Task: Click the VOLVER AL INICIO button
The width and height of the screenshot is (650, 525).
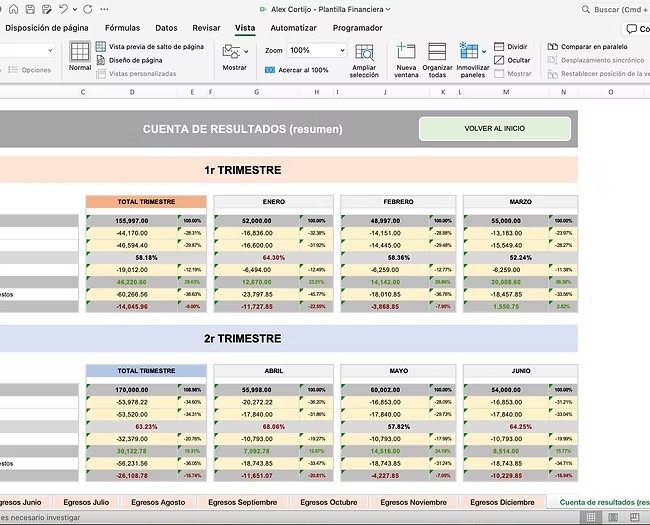Action: (x=495, y=129)
